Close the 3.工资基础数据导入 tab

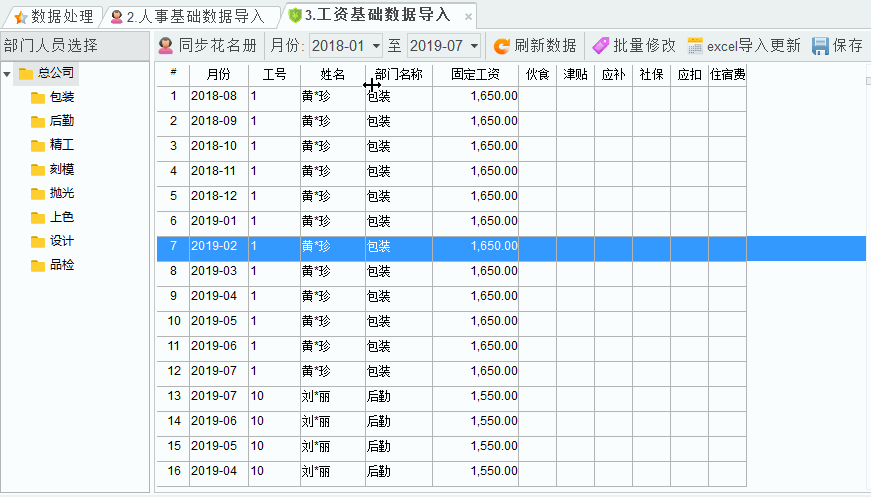[x=468, y=17]
